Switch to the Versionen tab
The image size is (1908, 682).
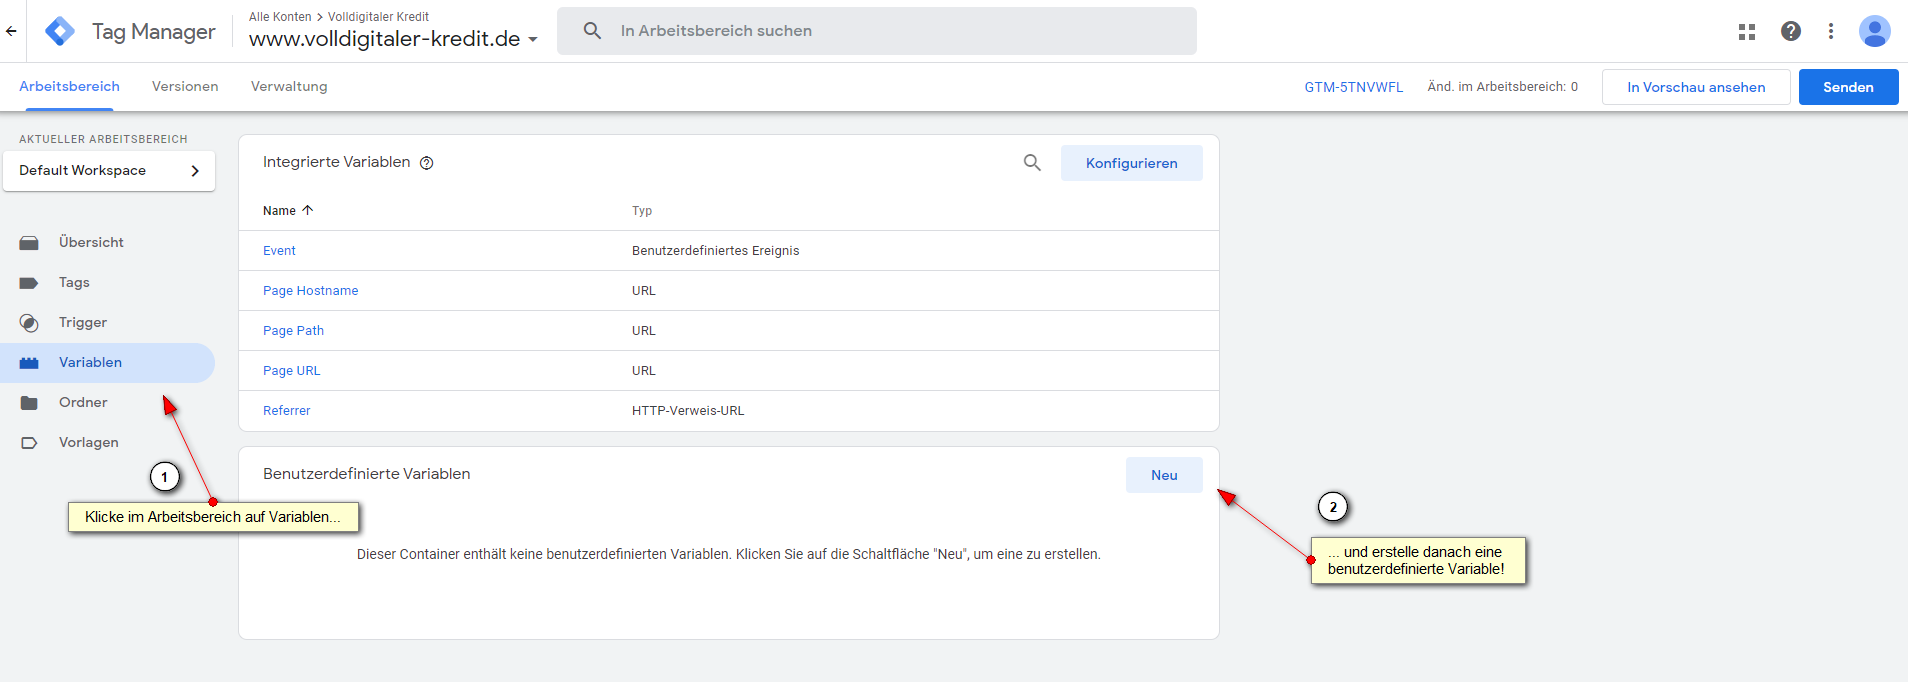click(185, 87)
